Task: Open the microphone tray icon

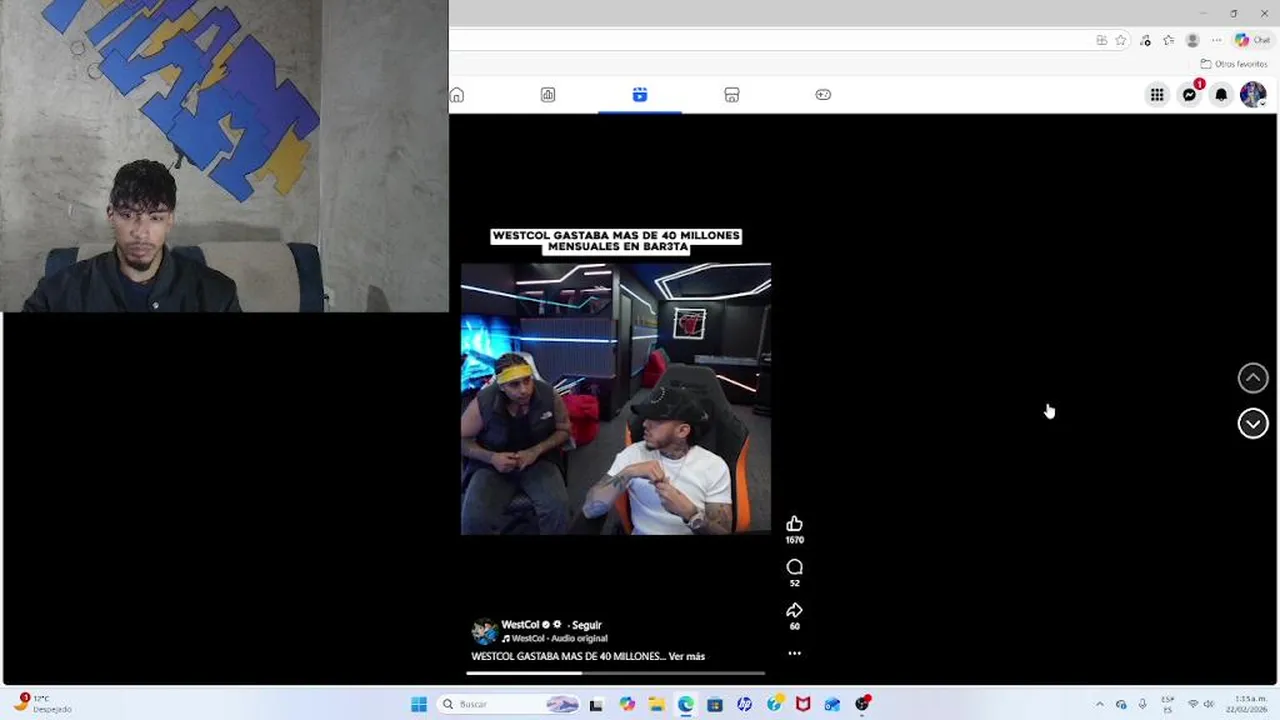Action: point(1143,704)
